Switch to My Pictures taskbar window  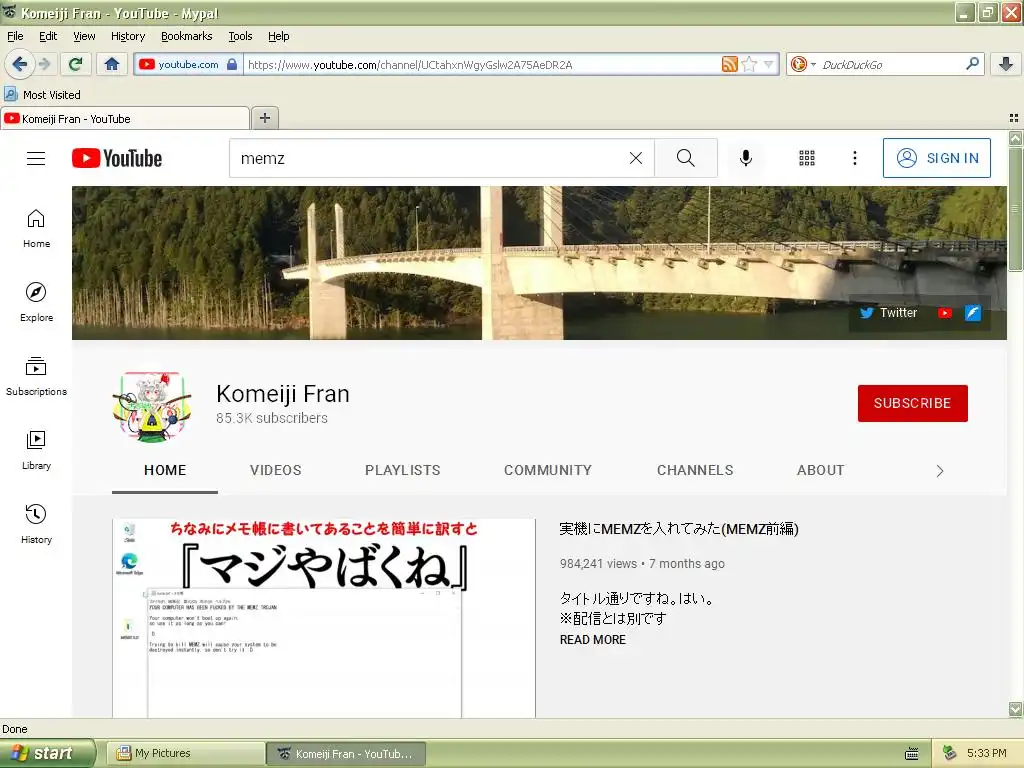(x=185, y=754)
